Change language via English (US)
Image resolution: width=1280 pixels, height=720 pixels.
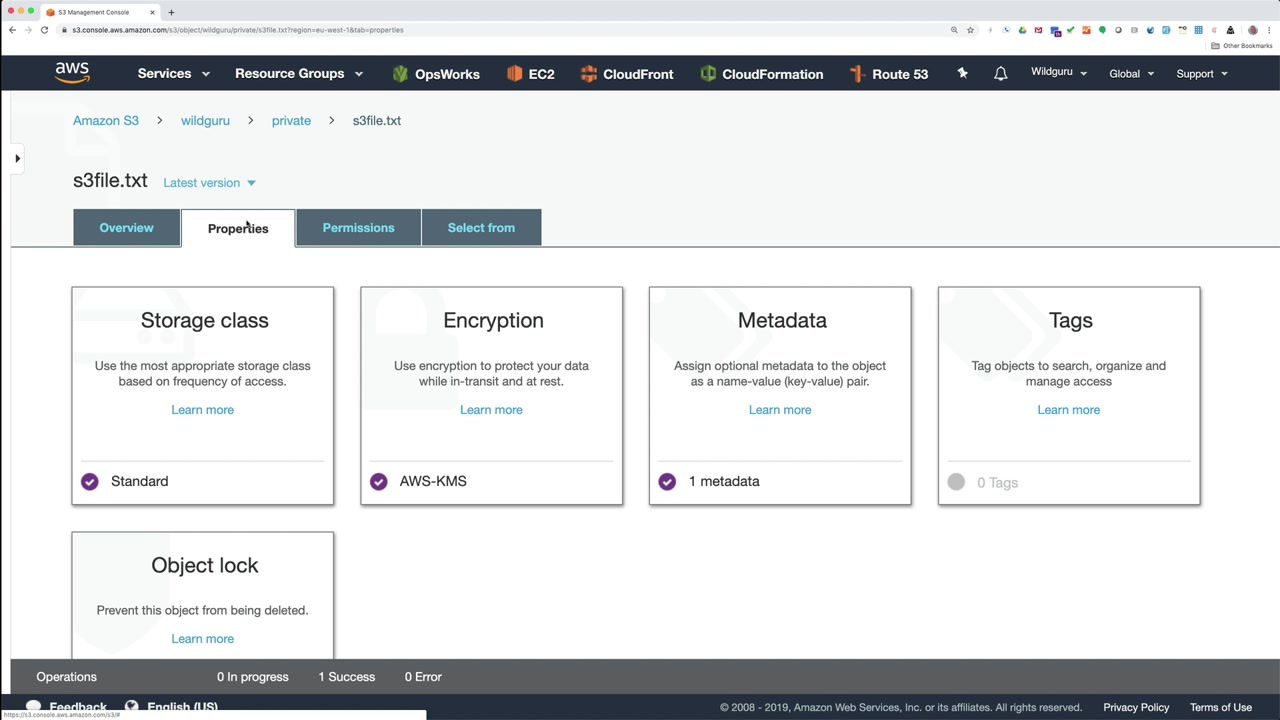point(182,707)
